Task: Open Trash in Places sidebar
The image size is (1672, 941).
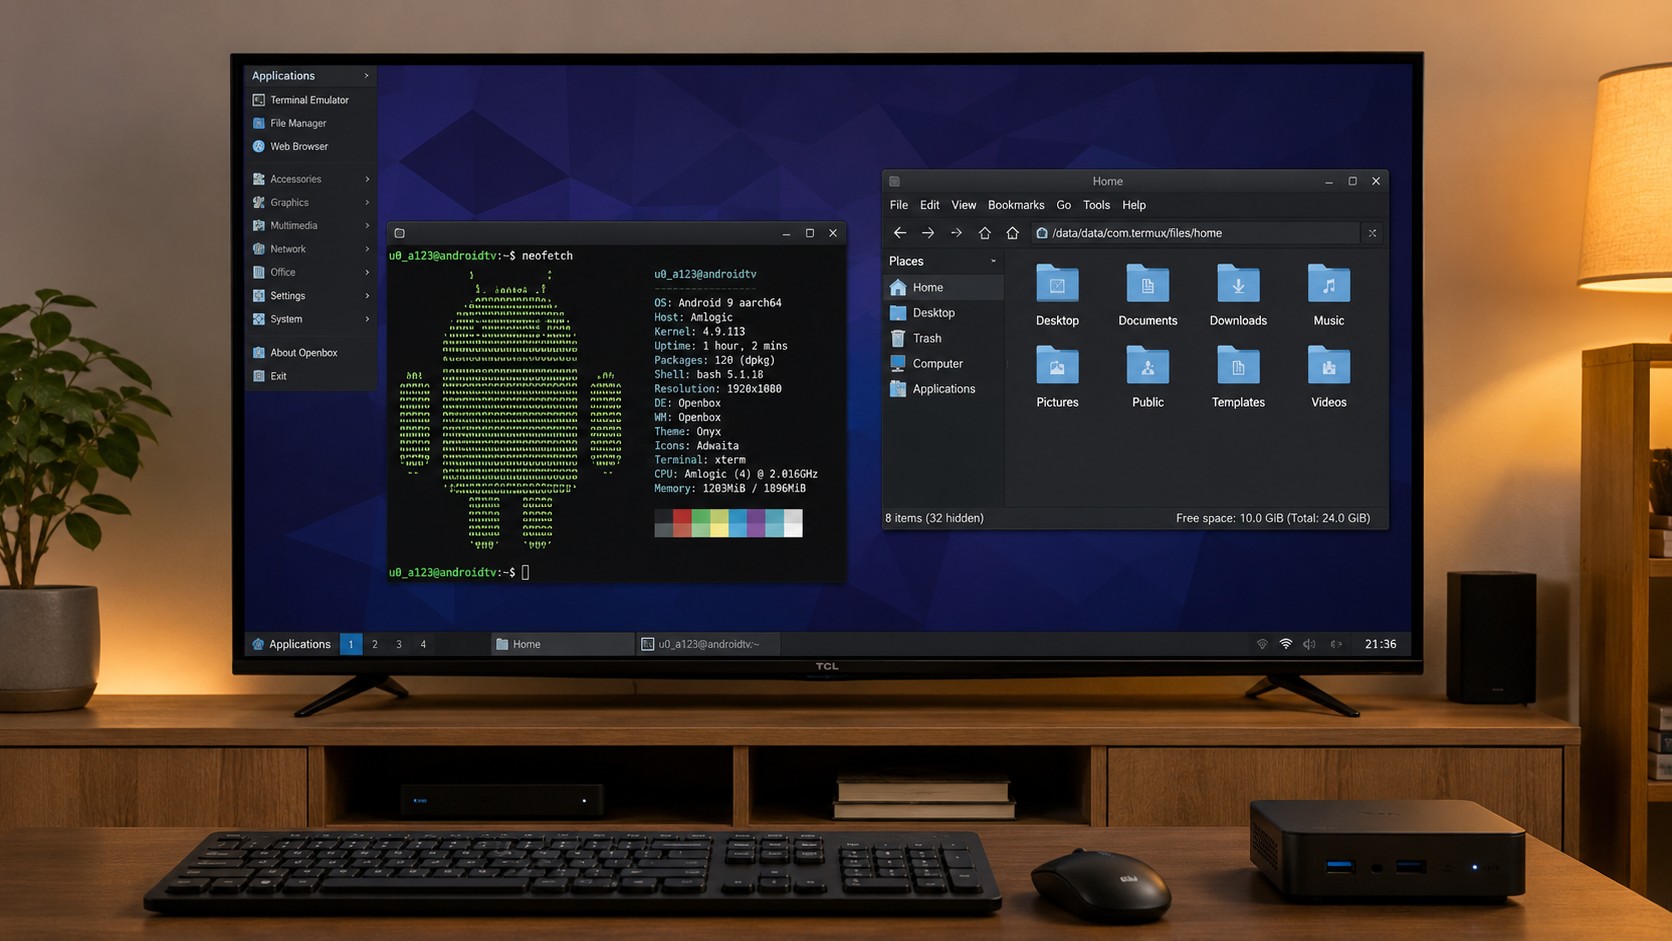Action: pyautogui.click(x=944, y=338)
